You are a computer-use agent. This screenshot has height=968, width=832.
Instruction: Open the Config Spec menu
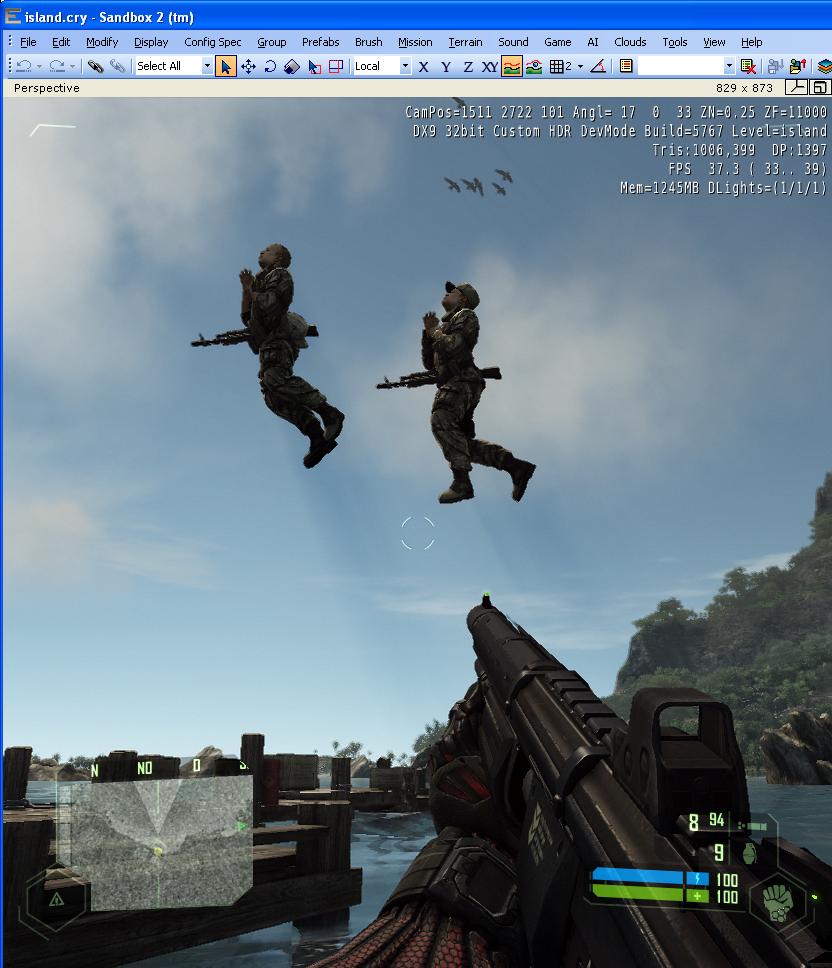pos(213,42)
